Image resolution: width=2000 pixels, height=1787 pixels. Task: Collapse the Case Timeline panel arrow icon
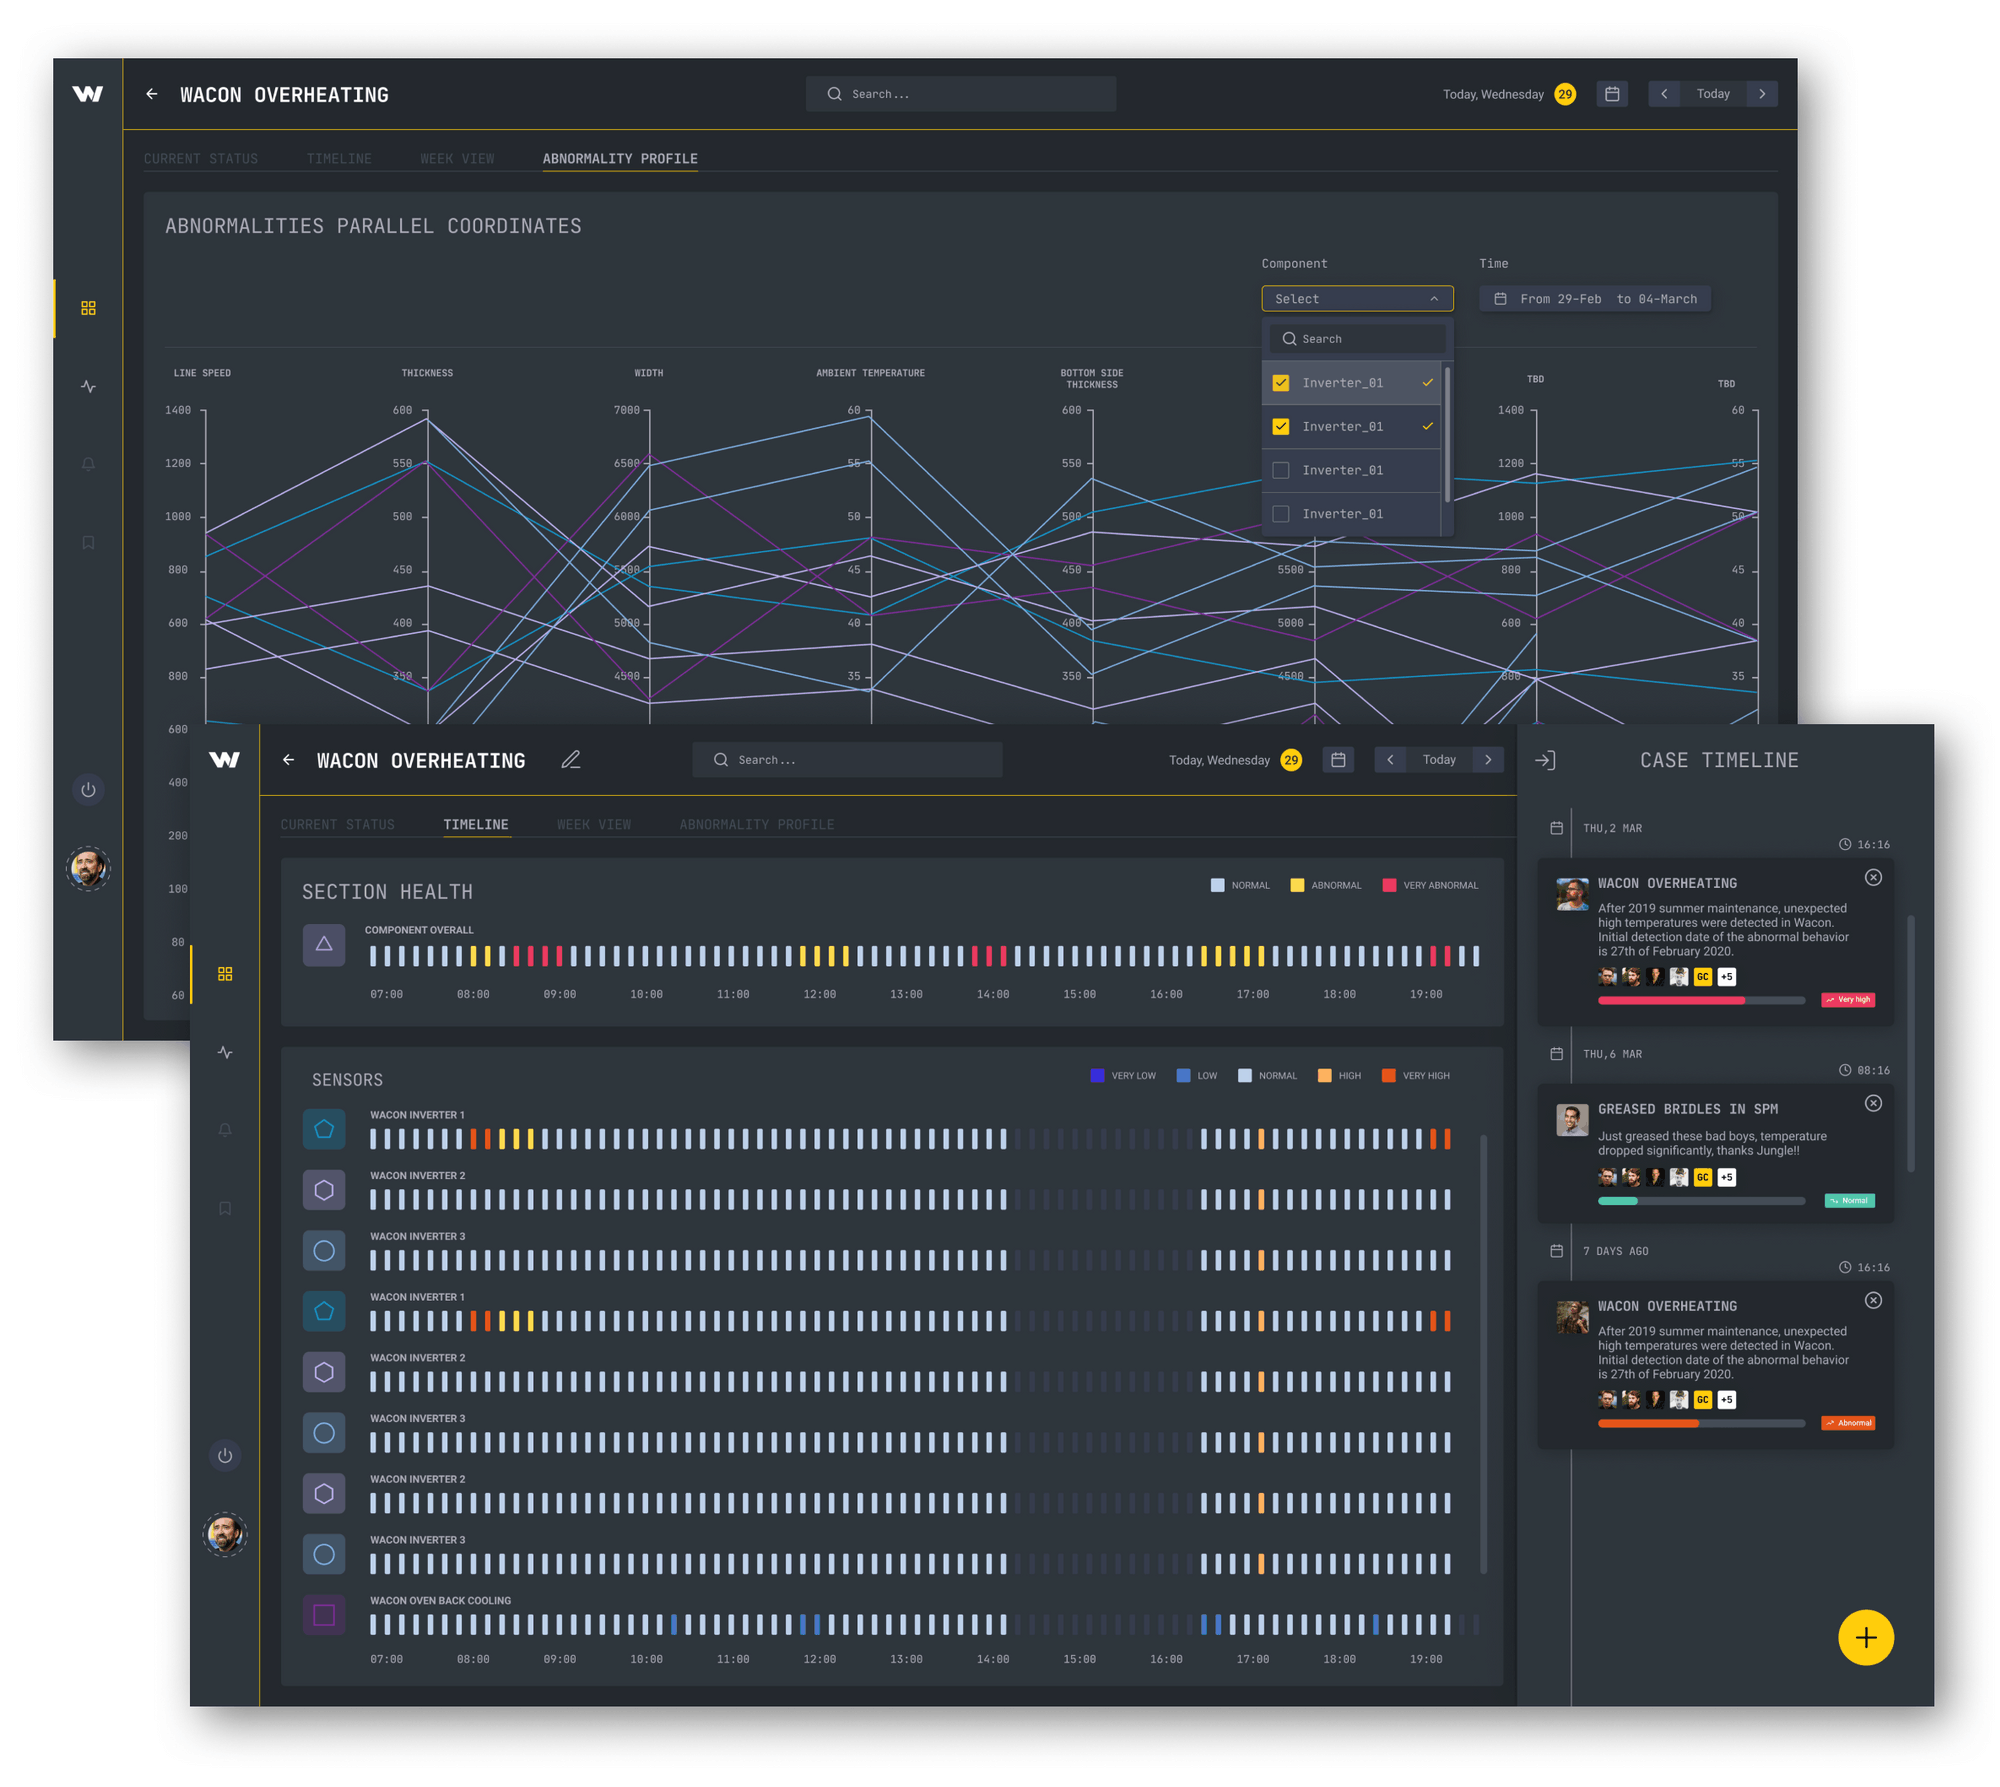(x=1545, y=760)
